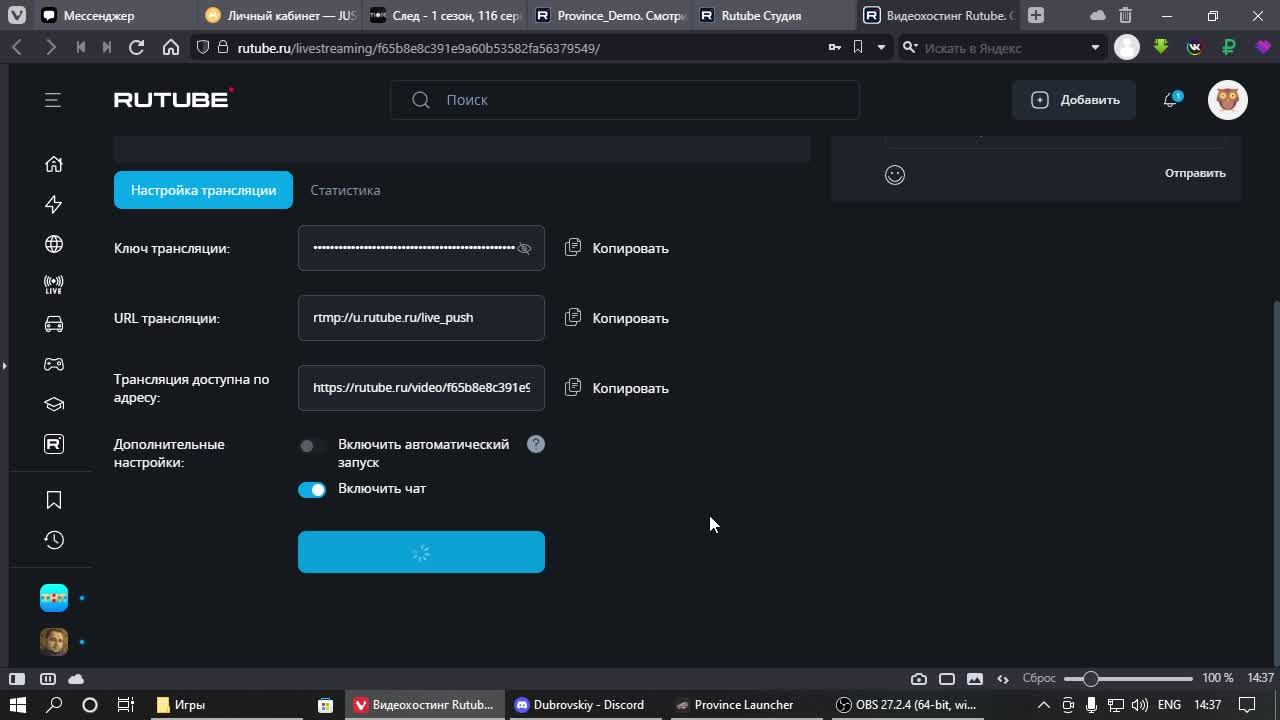1280x720 pixels.
Task: Open the bookmark dropdown arrow in the address bar
Action: (x=881, y=47)
